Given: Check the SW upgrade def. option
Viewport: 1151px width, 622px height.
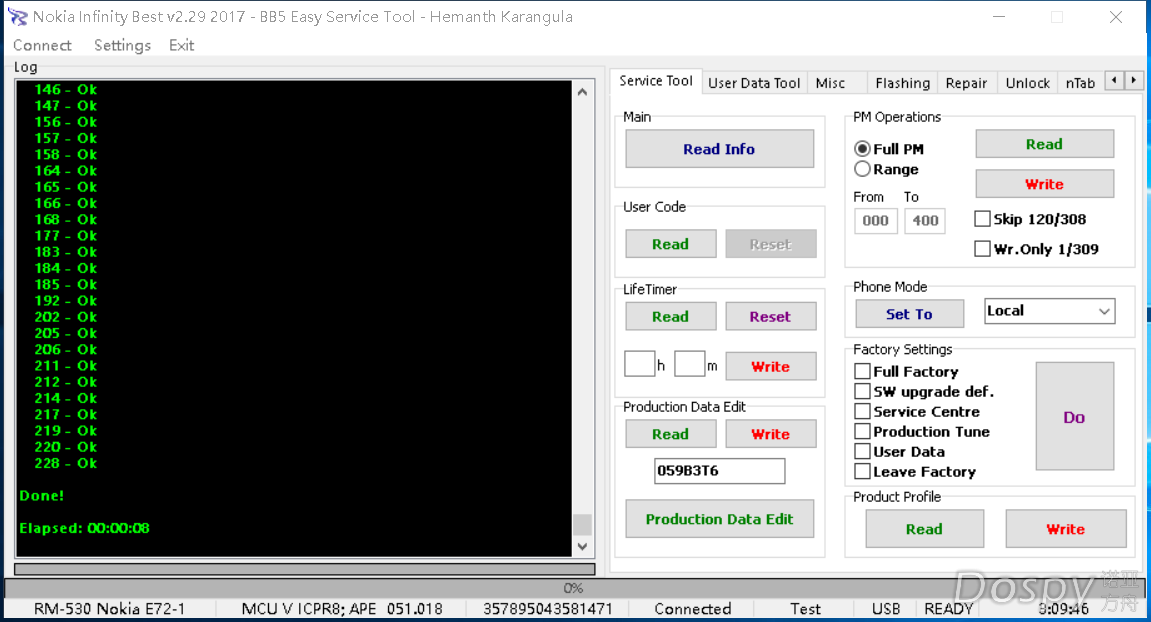Looking at the screenshot, I should [x=863, y=391].
